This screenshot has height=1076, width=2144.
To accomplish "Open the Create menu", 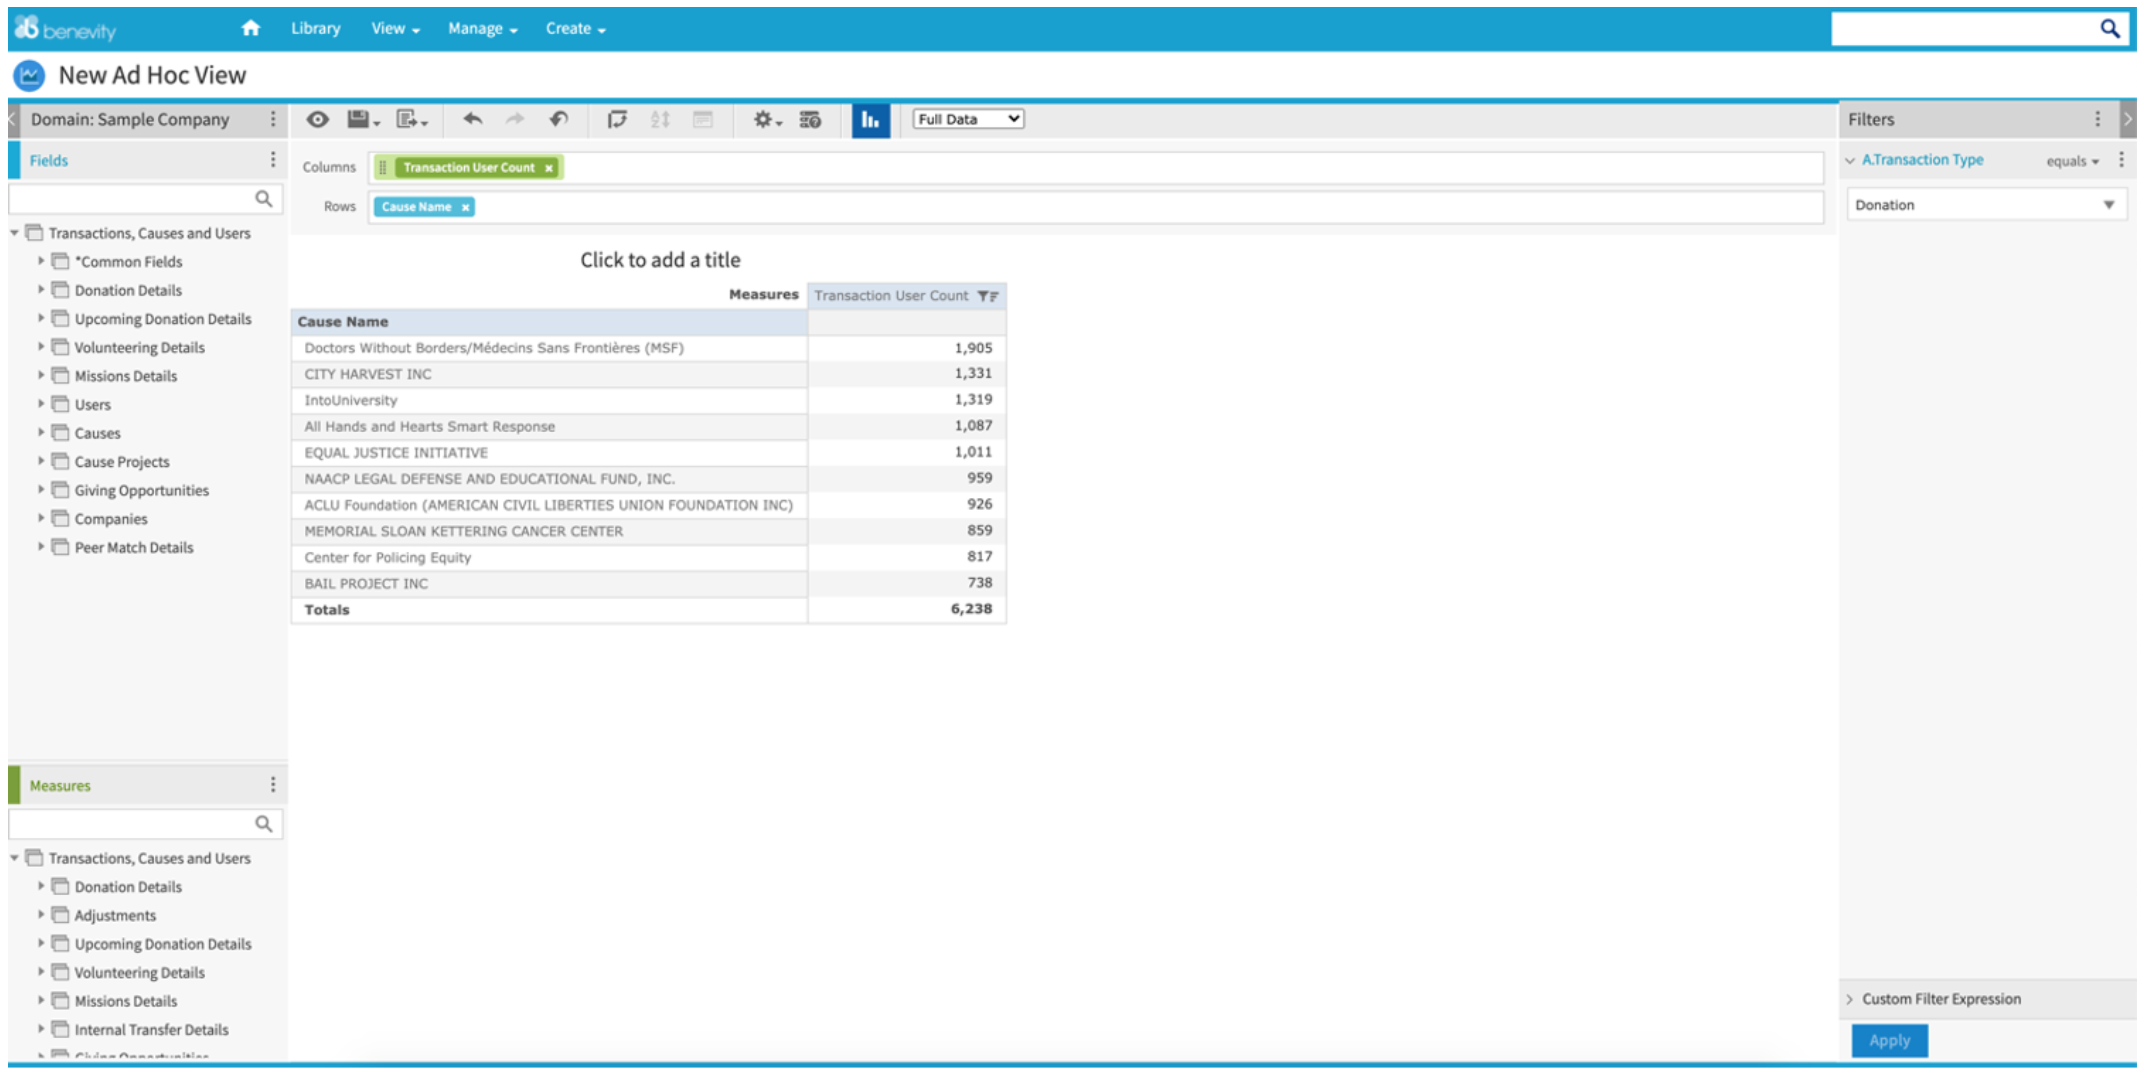I will 575,28.
